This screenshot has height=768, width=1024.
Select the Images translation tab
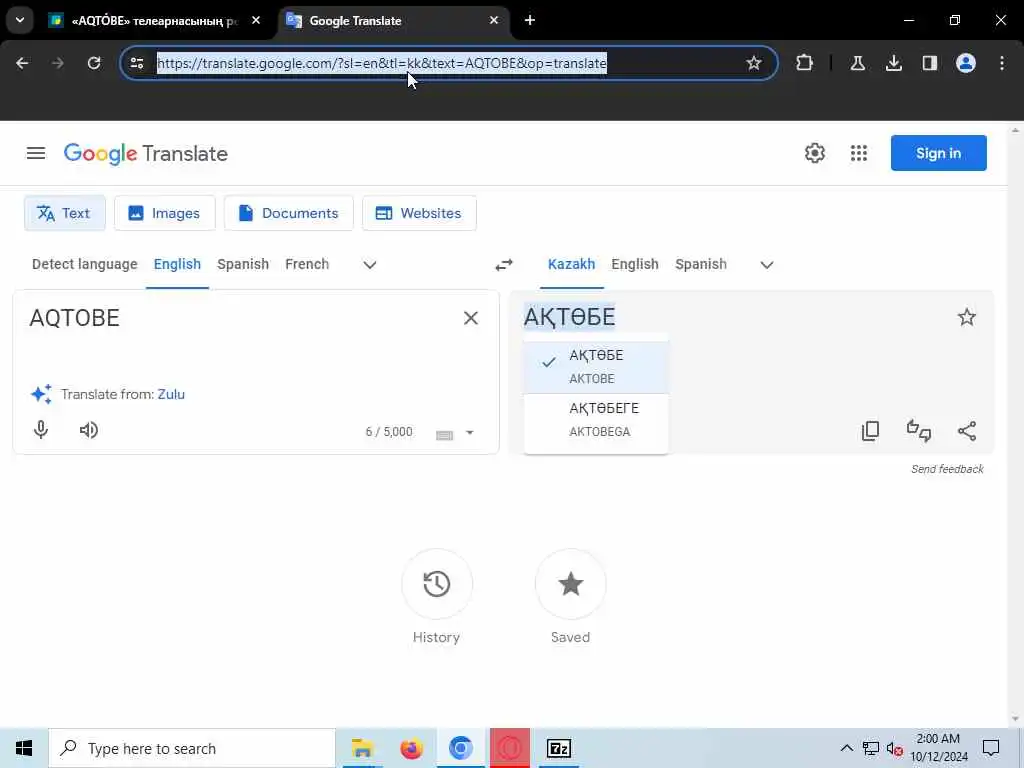(165, 213)
